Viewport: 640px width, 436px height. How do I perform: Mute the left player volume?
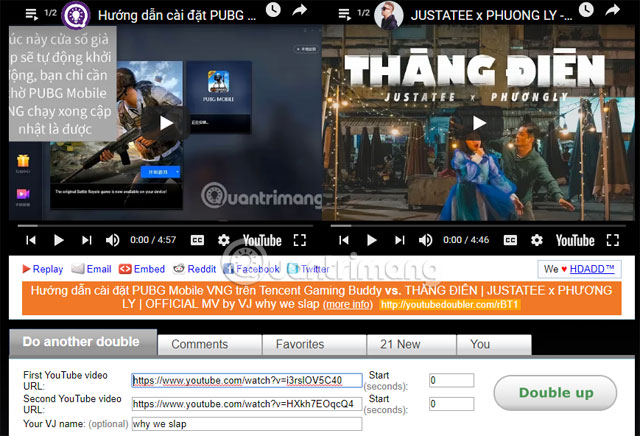click(x=113, y=240)
